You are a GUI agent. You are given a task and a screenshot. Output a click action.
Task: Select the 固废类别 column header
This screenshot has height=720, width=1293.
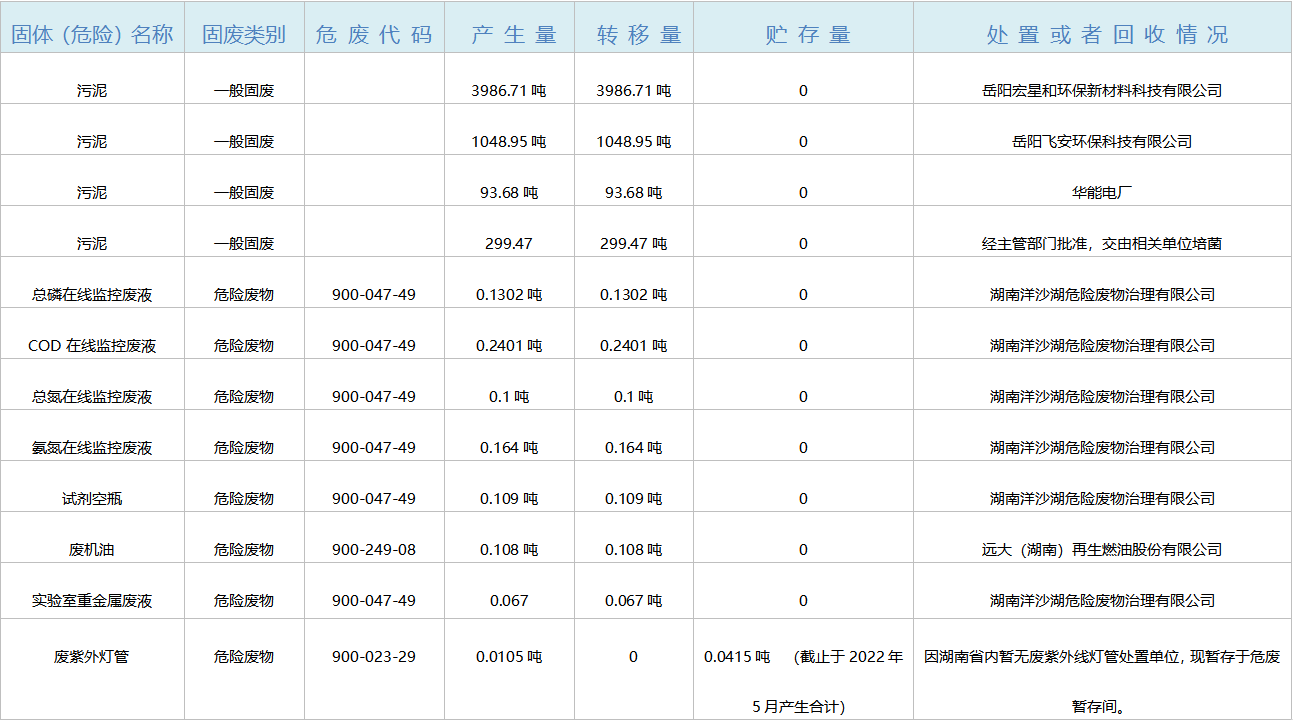pos(244,34)
